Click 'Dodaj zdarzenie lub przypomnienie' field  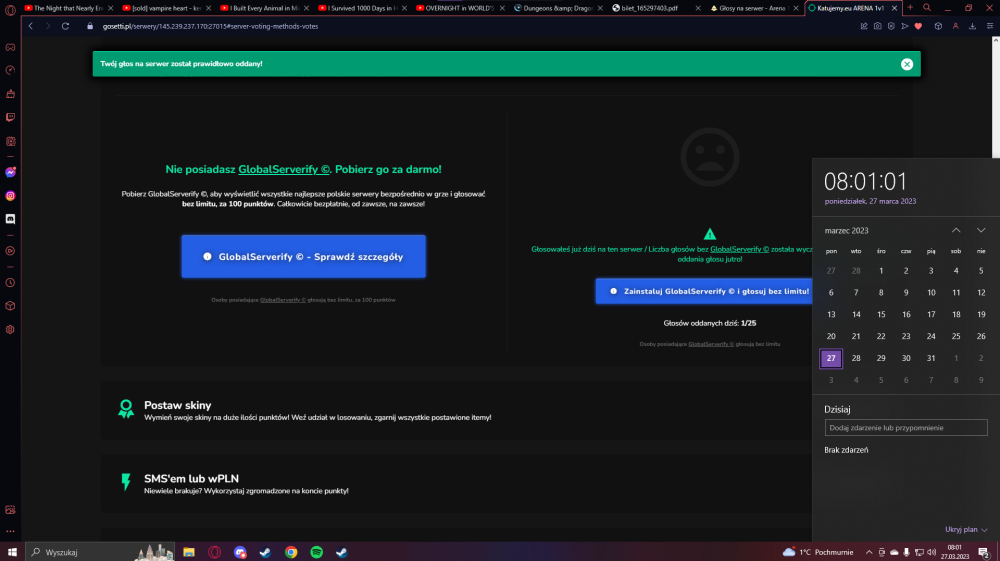click(906, 428)
